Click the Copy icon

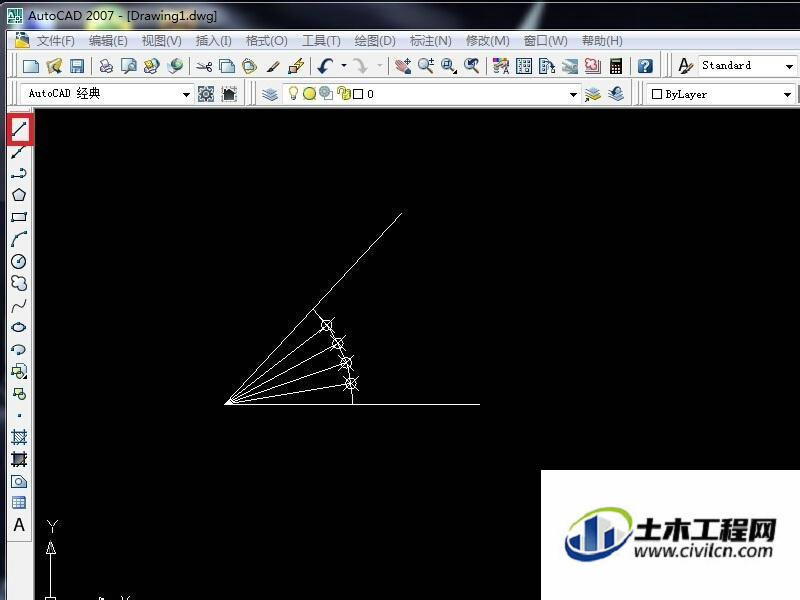tap(227, 66)
